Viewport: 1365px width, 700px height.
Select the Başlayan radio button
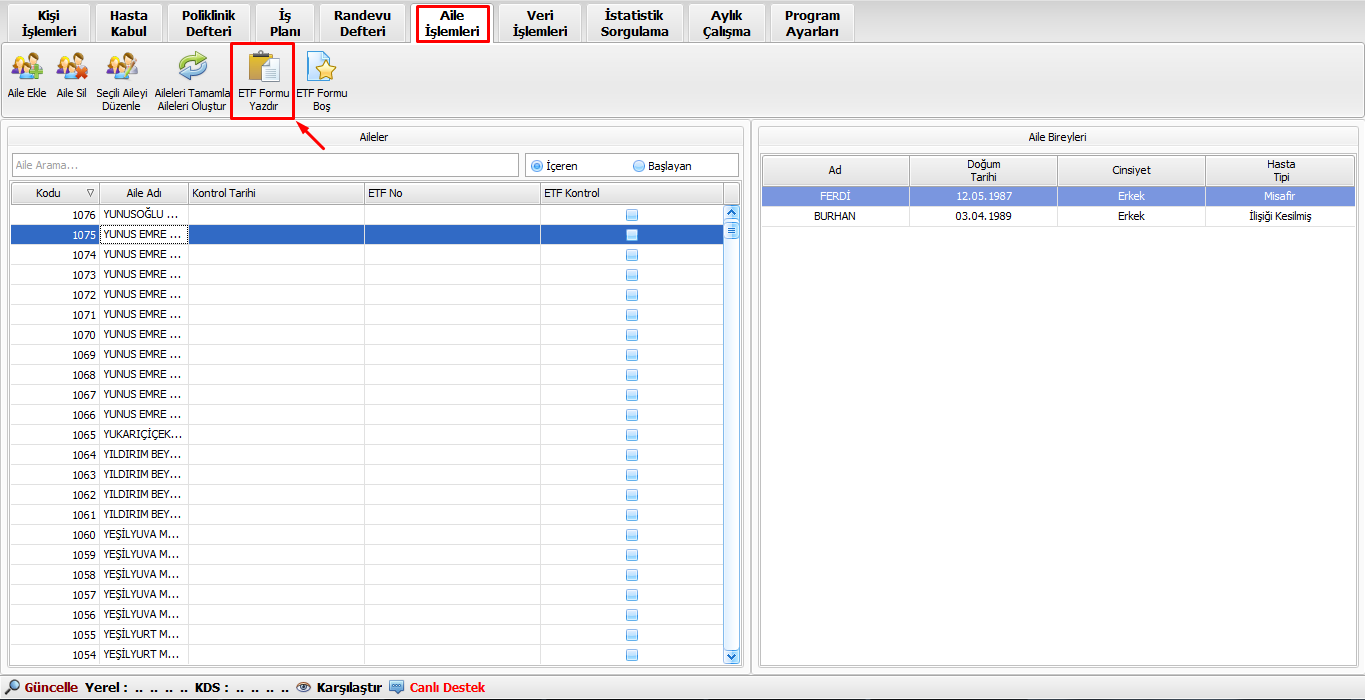point(639,166)
